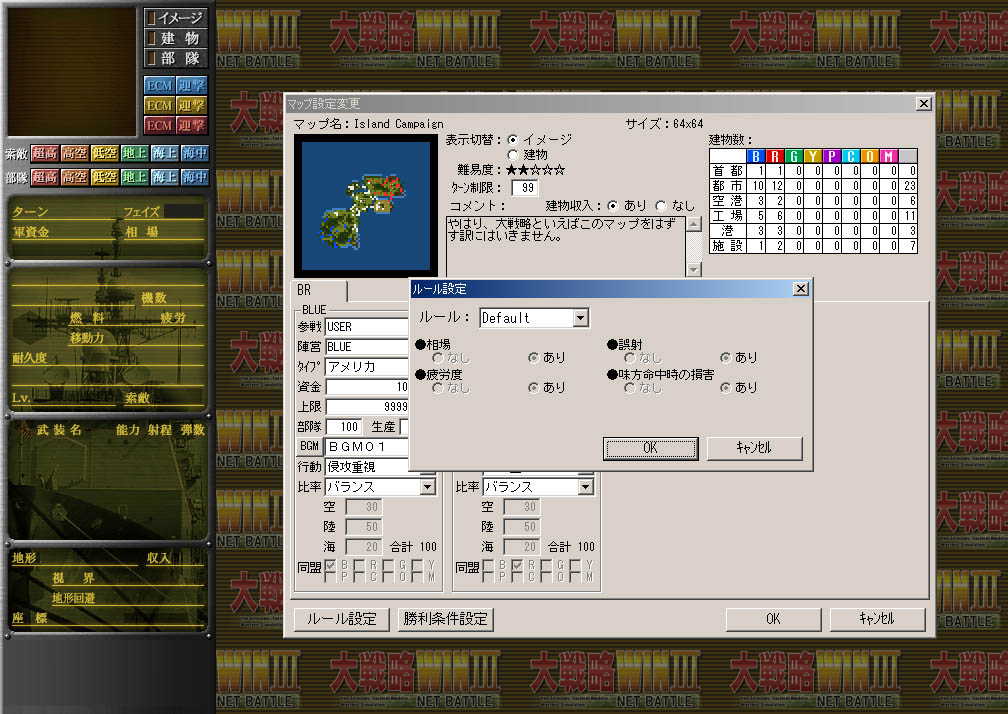Select 建物 radio under 表示切替
Image resolution: width=1008 pixels, height=714 pixels.
(512, 155)
